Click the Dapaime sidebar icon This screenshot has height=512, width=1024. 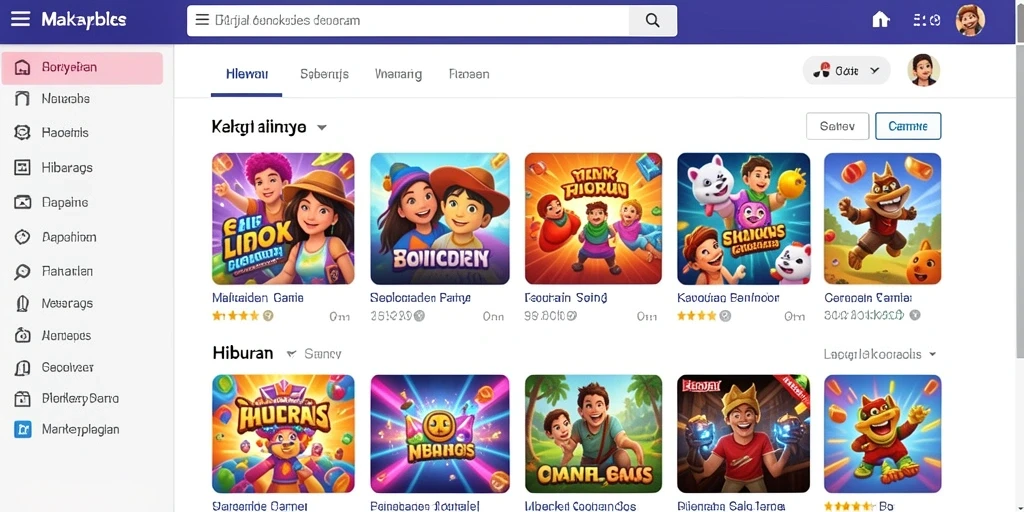click(22, 202)
